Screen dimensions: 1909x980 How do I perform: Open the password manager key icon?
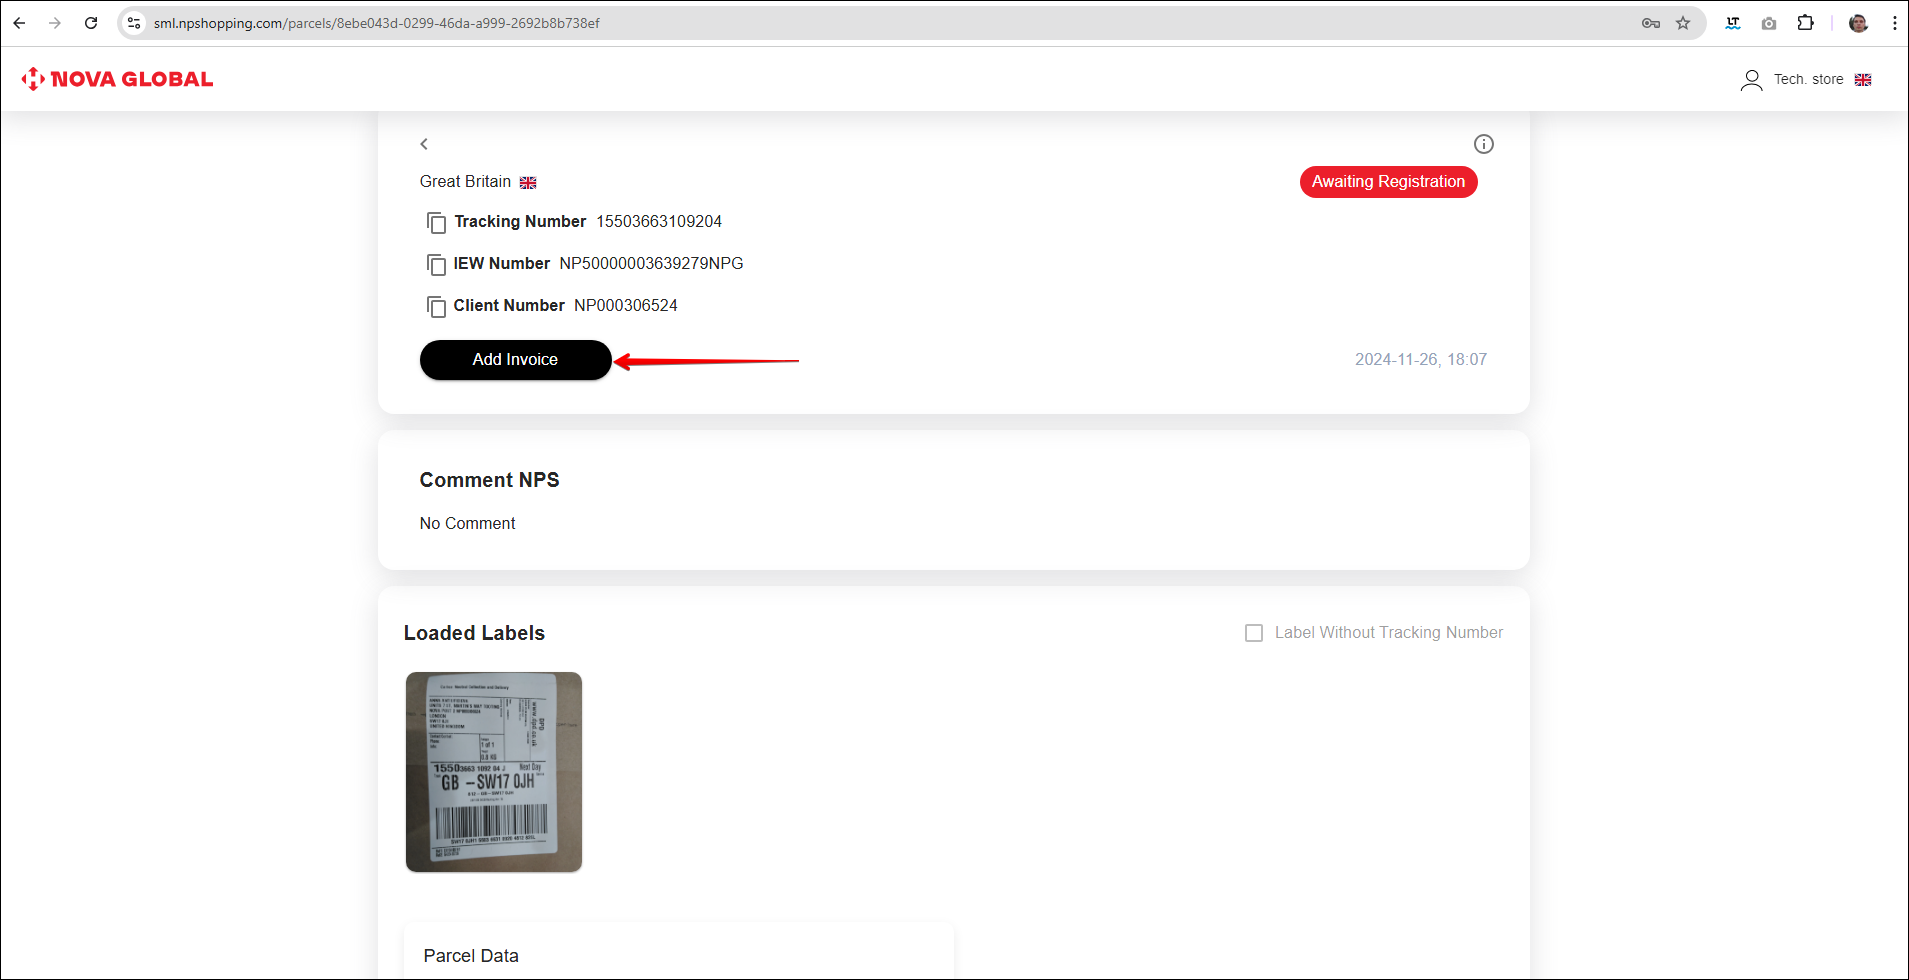pyautogui.click(x=1650, y=23)
